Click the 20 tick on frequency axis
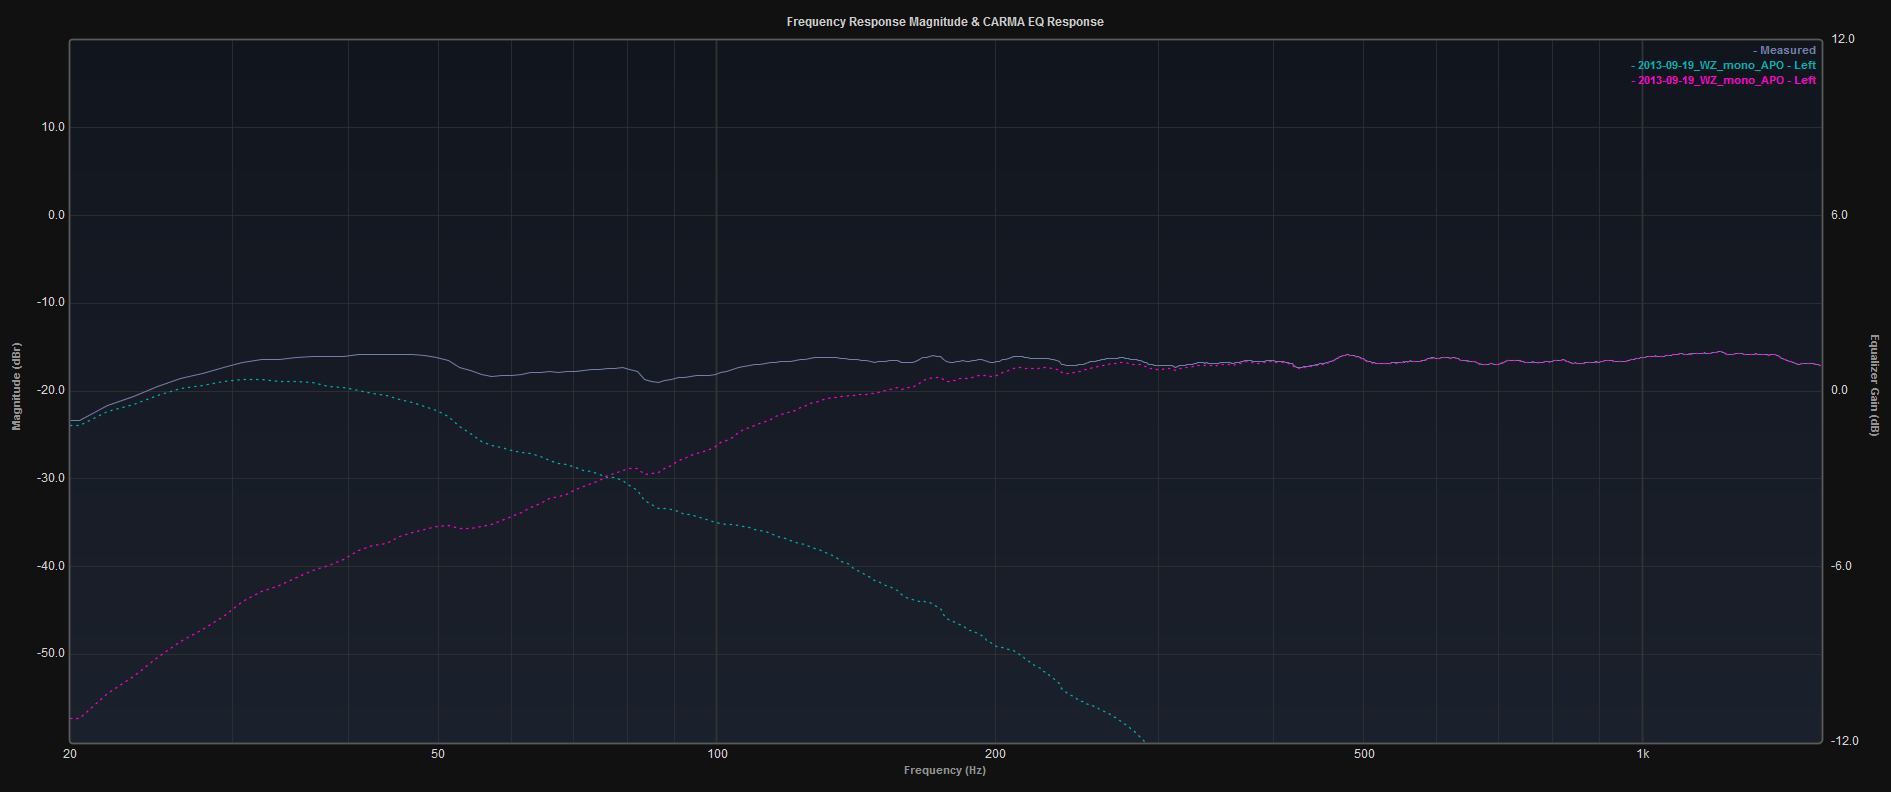 coord(70,754)
